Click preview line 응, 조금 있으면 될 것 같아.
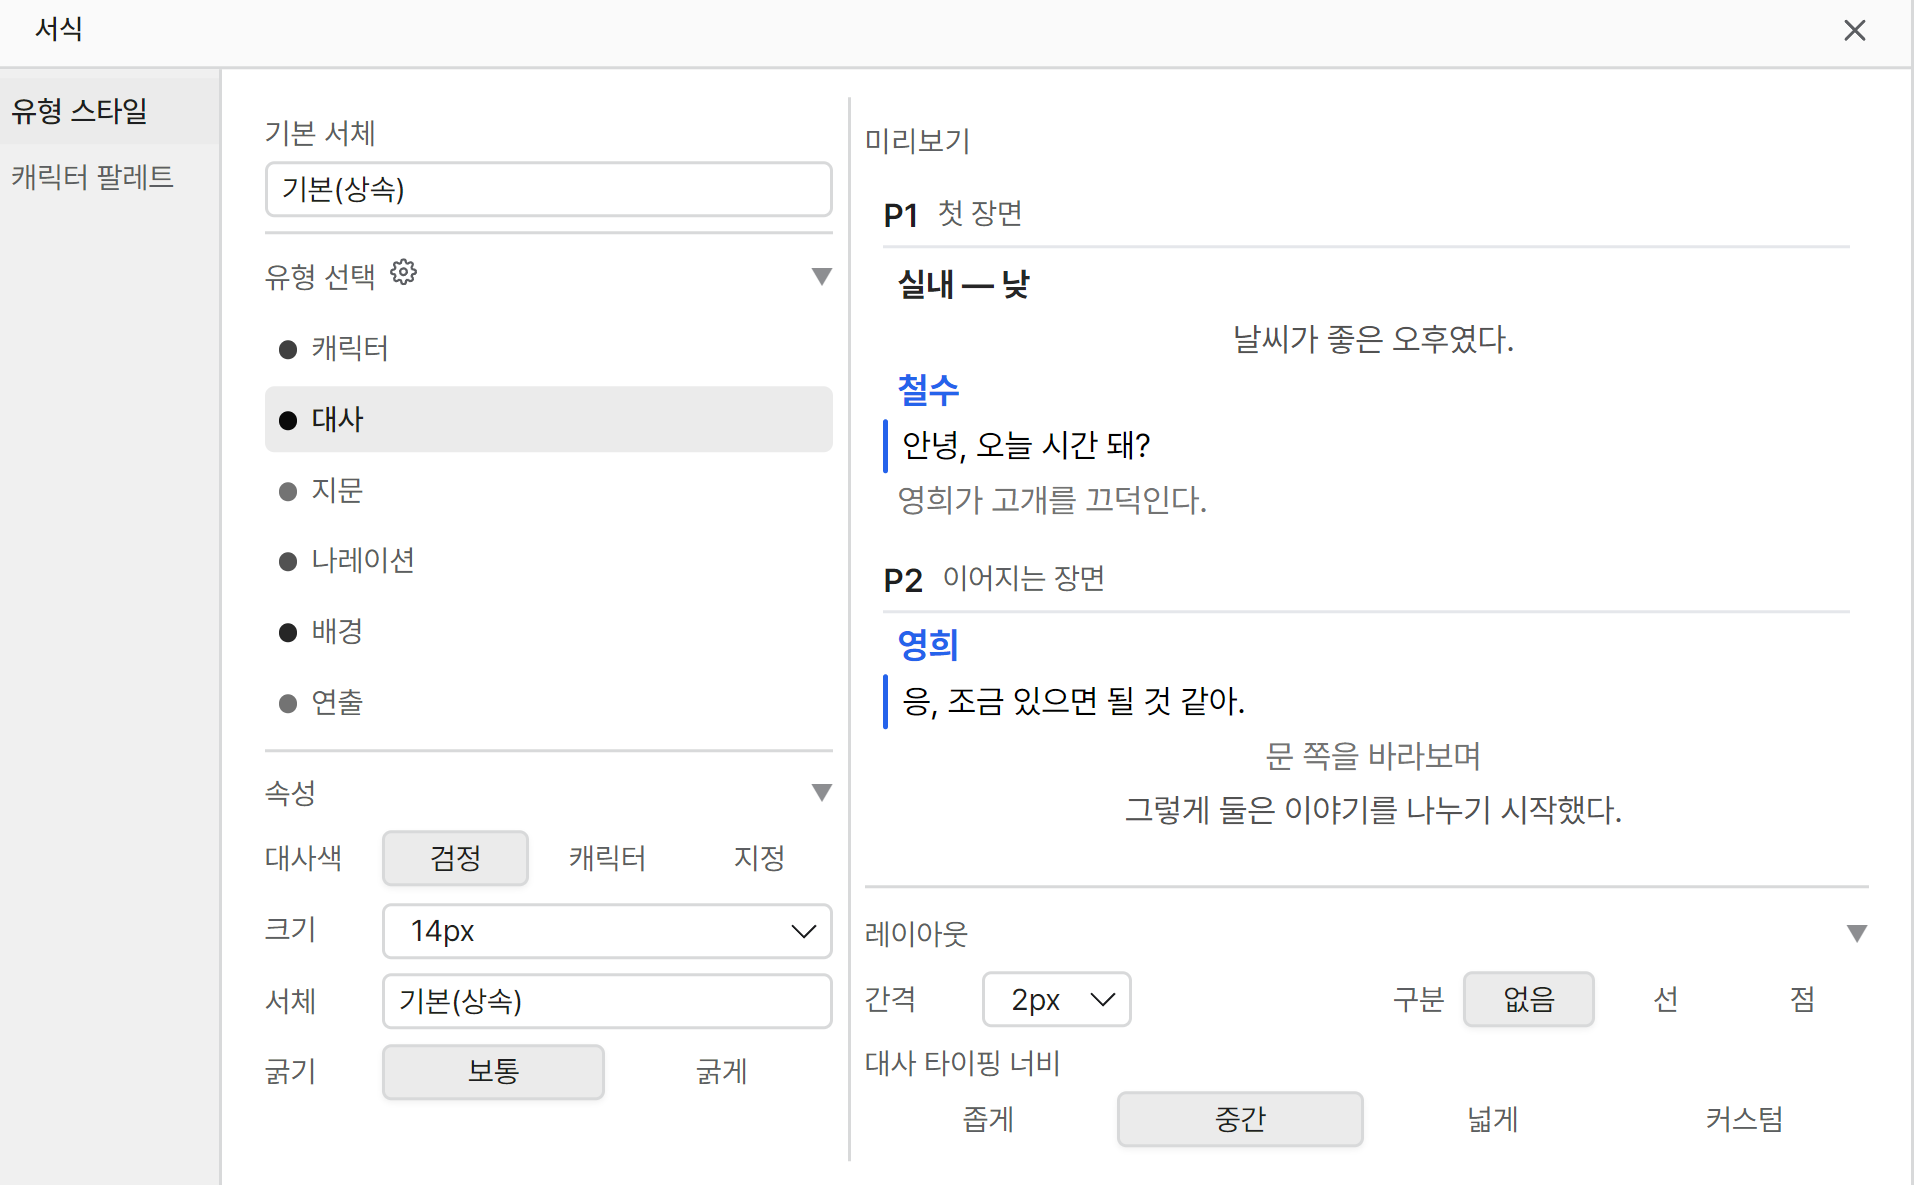This screenshot has height=1185, width=1914. pyautogui.click(x=1073, y=701)
